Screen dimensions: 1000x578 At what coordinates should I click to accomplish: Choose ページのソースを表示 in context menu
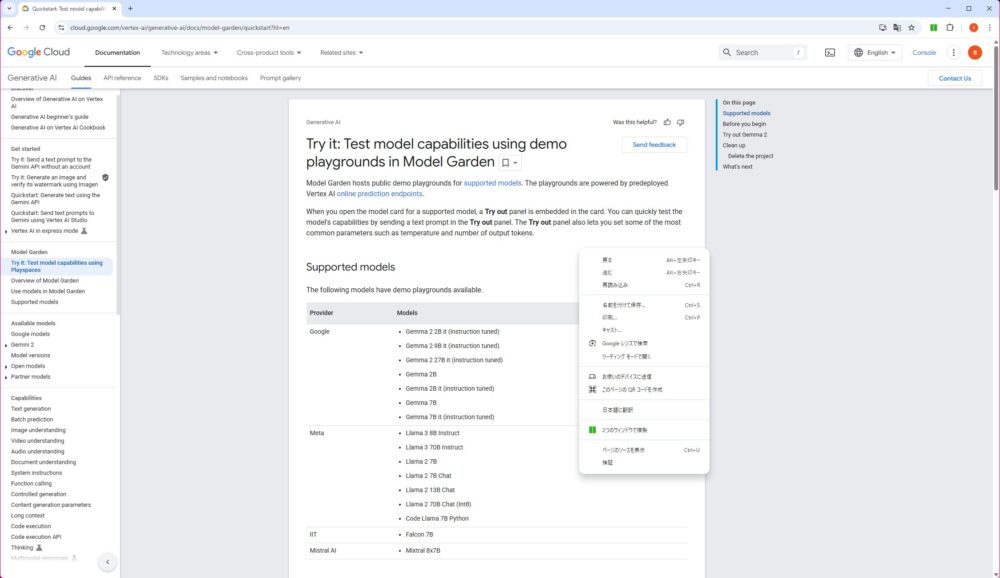(x=644, y=450)
